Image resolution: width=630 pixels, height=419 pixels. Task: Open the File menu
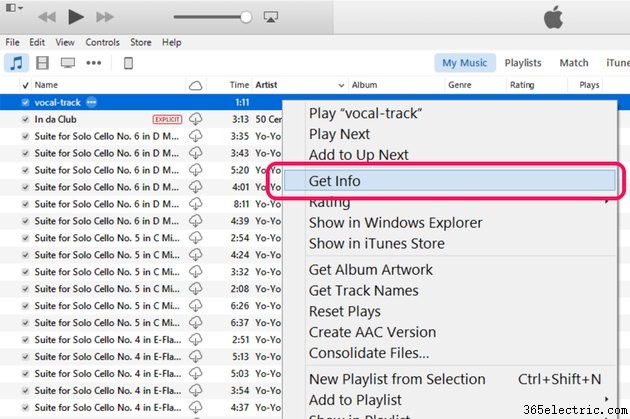(12, 42)
